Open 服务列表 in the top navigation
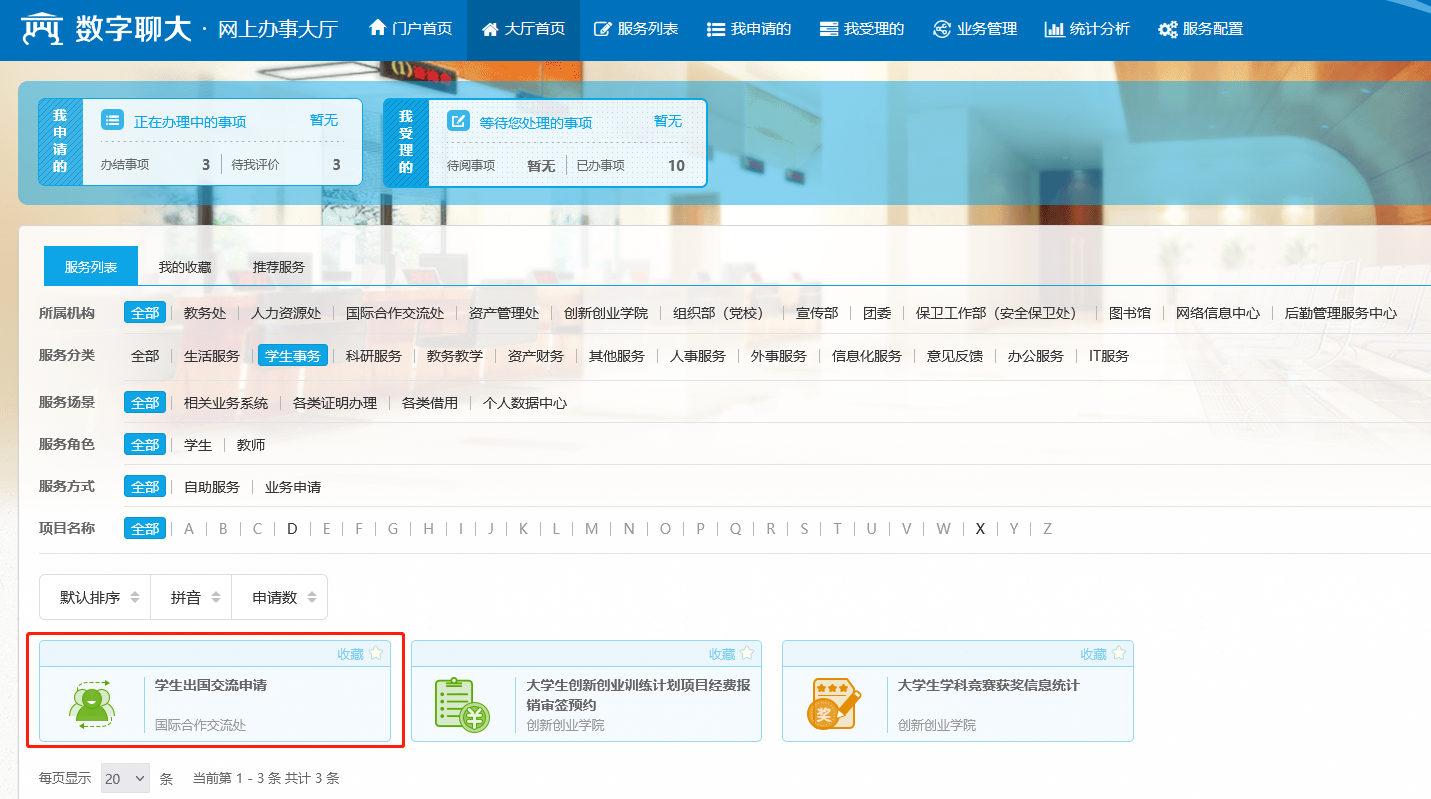Image resolution: width=1431 pixels, height=799 pixels. click(x=637, y=29)
